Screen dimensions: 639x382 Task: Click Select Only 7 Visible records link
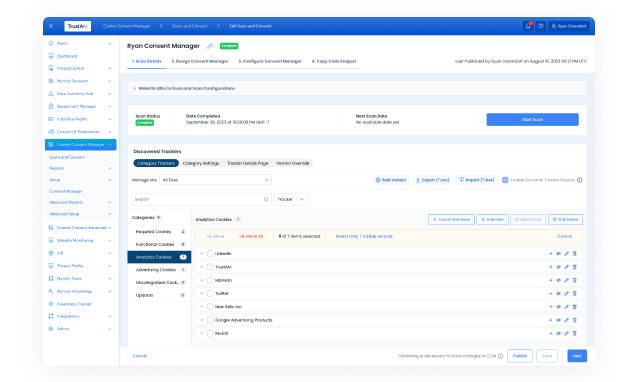(x=364, y=236)
